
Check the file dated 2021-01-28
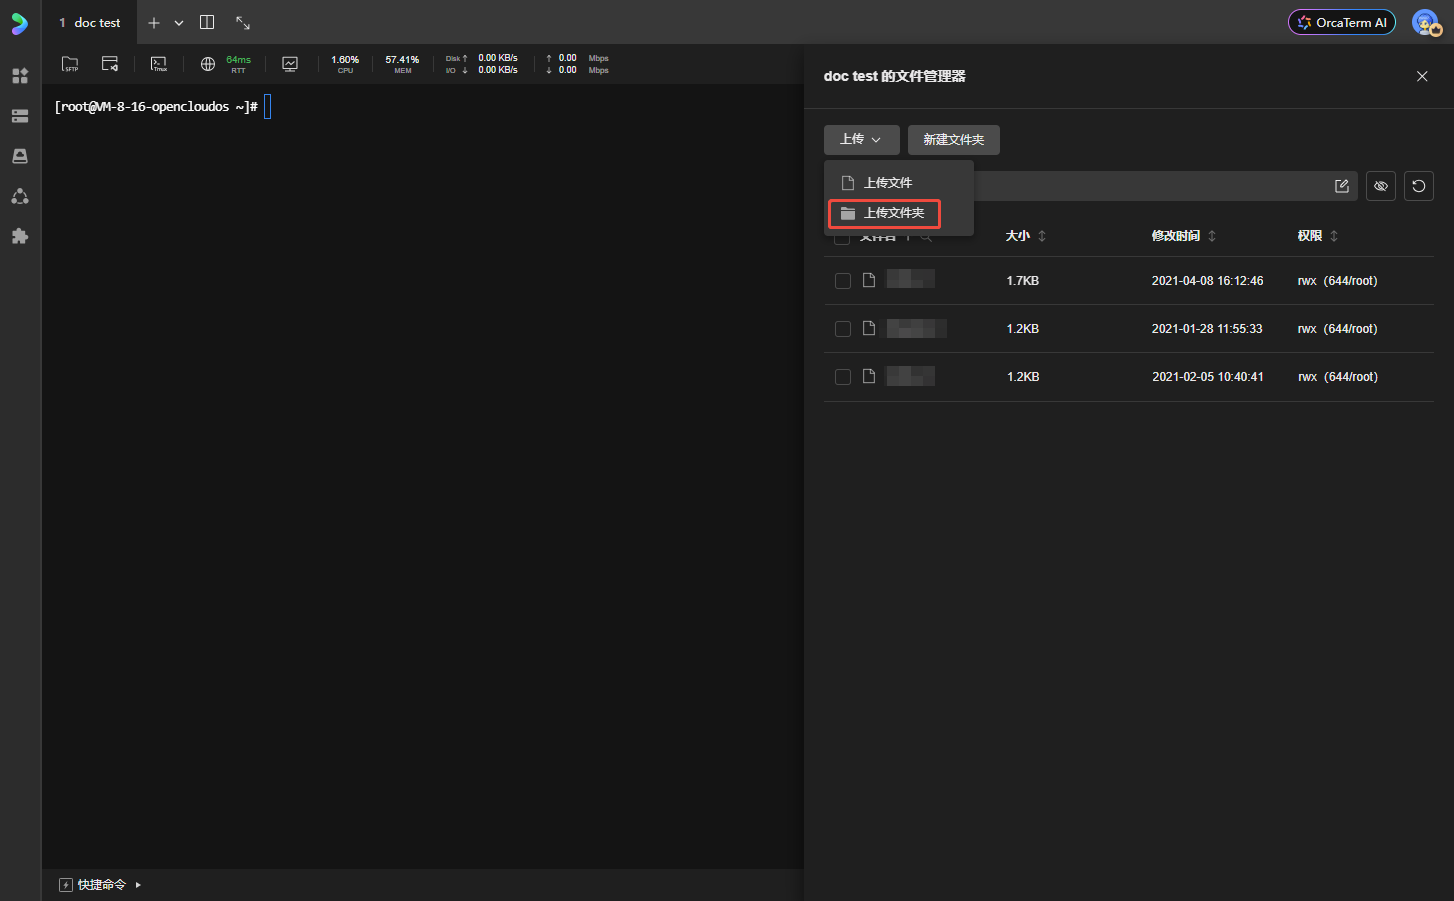pos(843,329)
